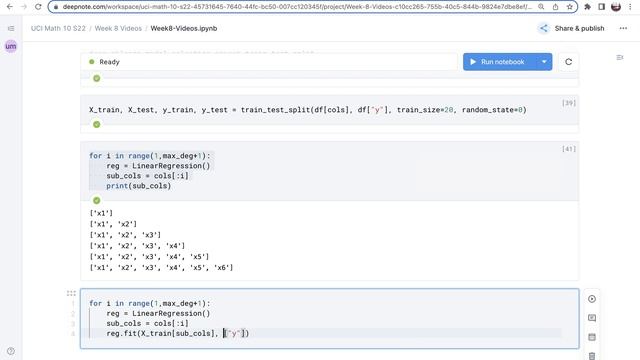The image size is (640, 360).
Task: Click the green success check below train_test_split cell
Action: click(97, 124)
